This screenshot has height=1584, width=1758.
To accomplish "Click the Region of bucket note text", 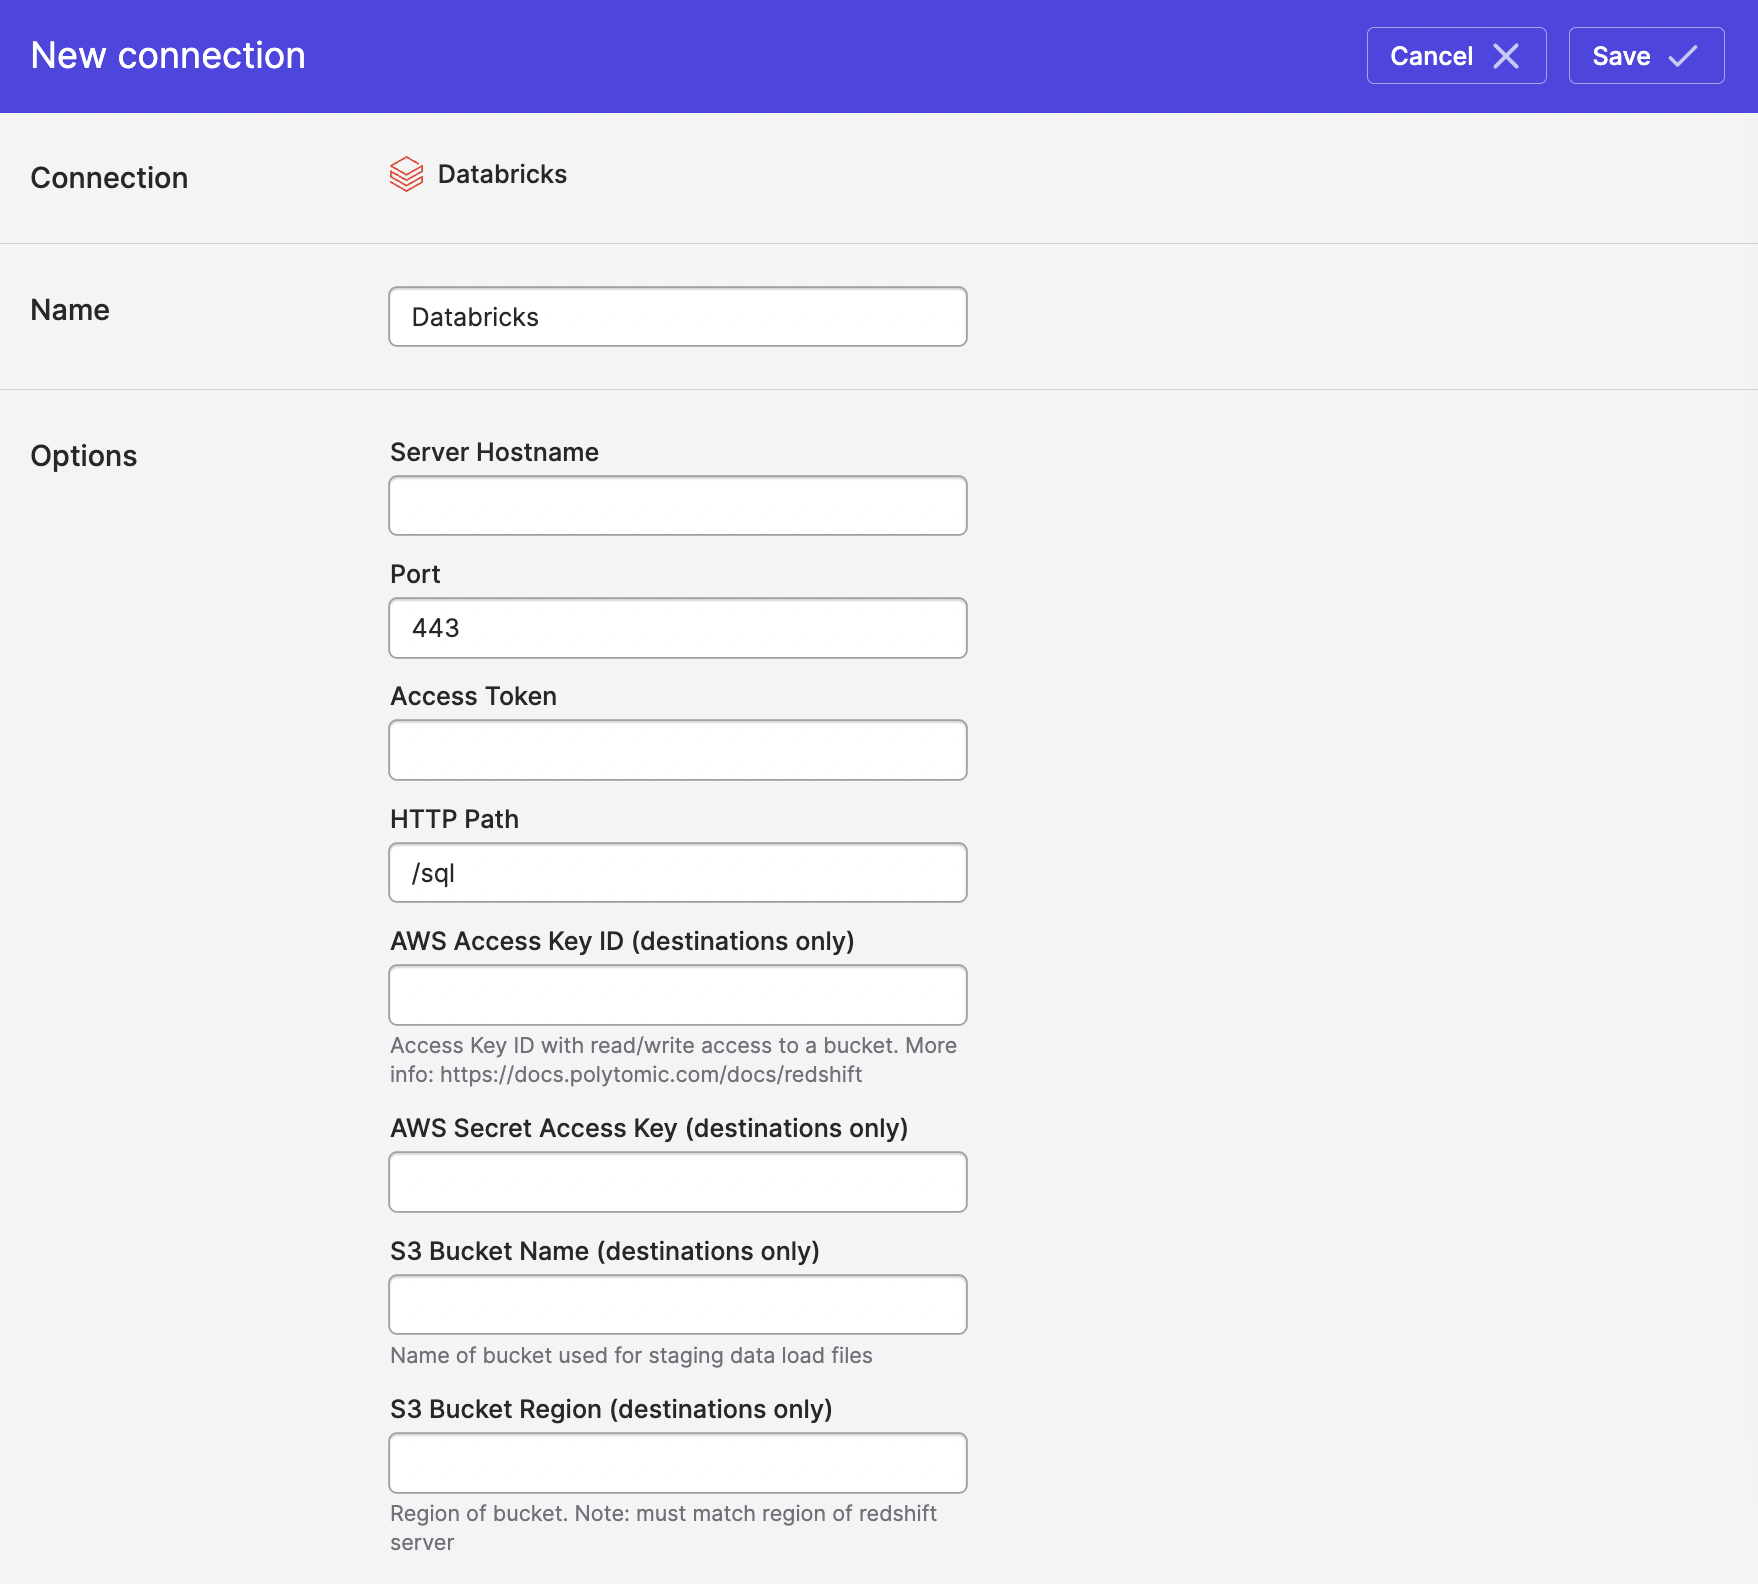I will pos(664,1527).
